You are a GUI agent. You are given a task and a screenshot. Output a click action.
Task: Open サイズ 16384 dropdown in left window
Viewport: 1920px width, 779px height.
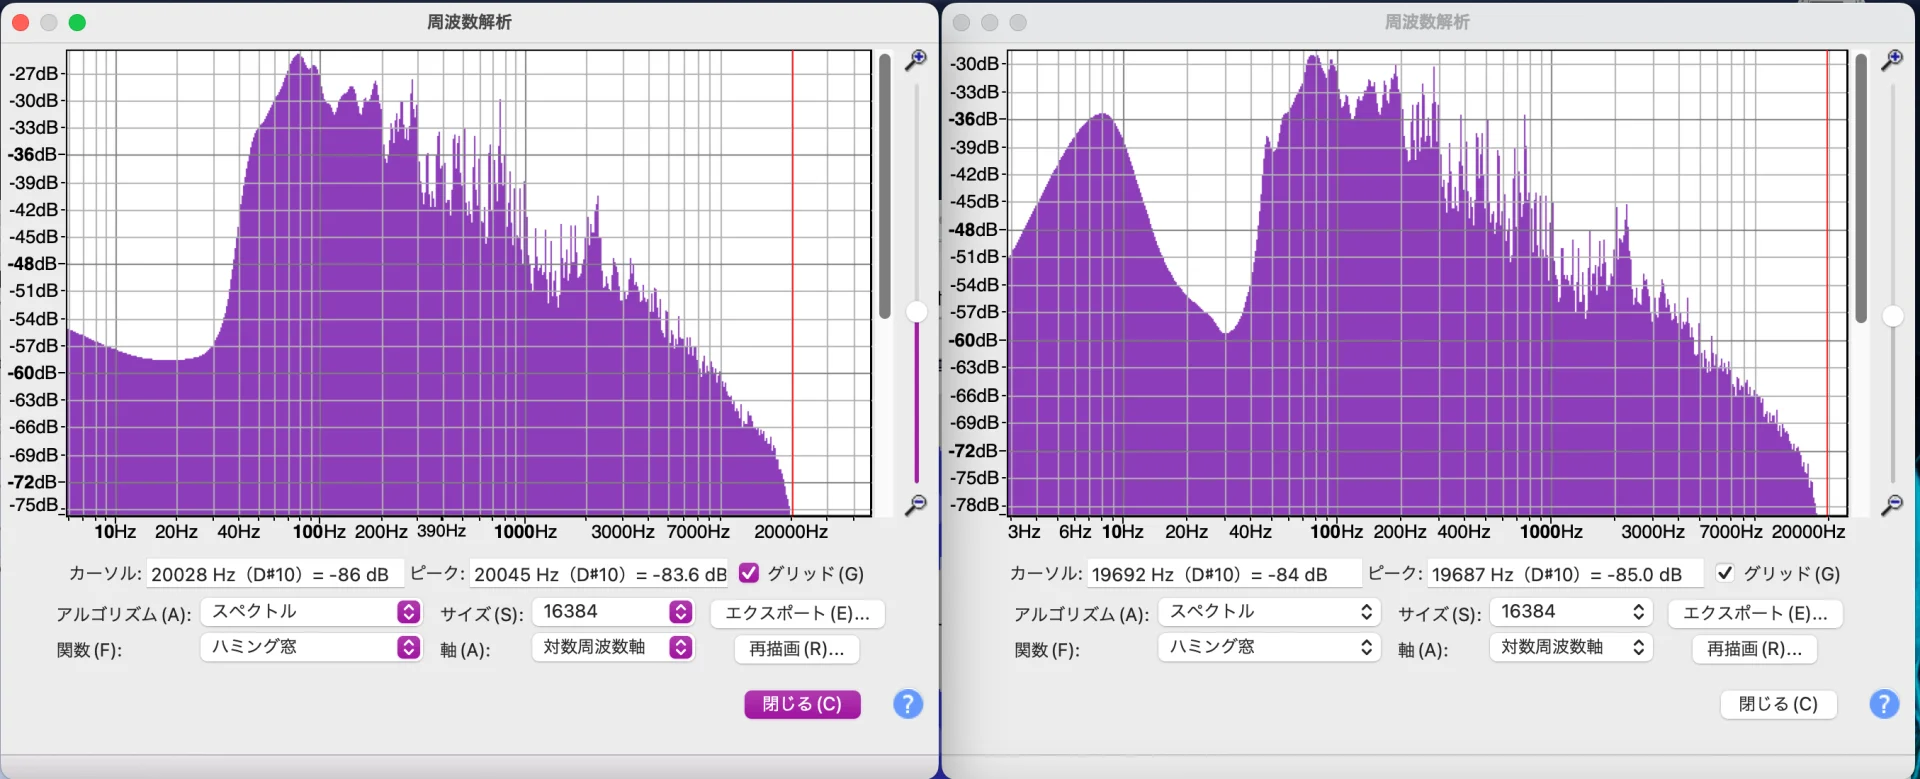point(612,612)
